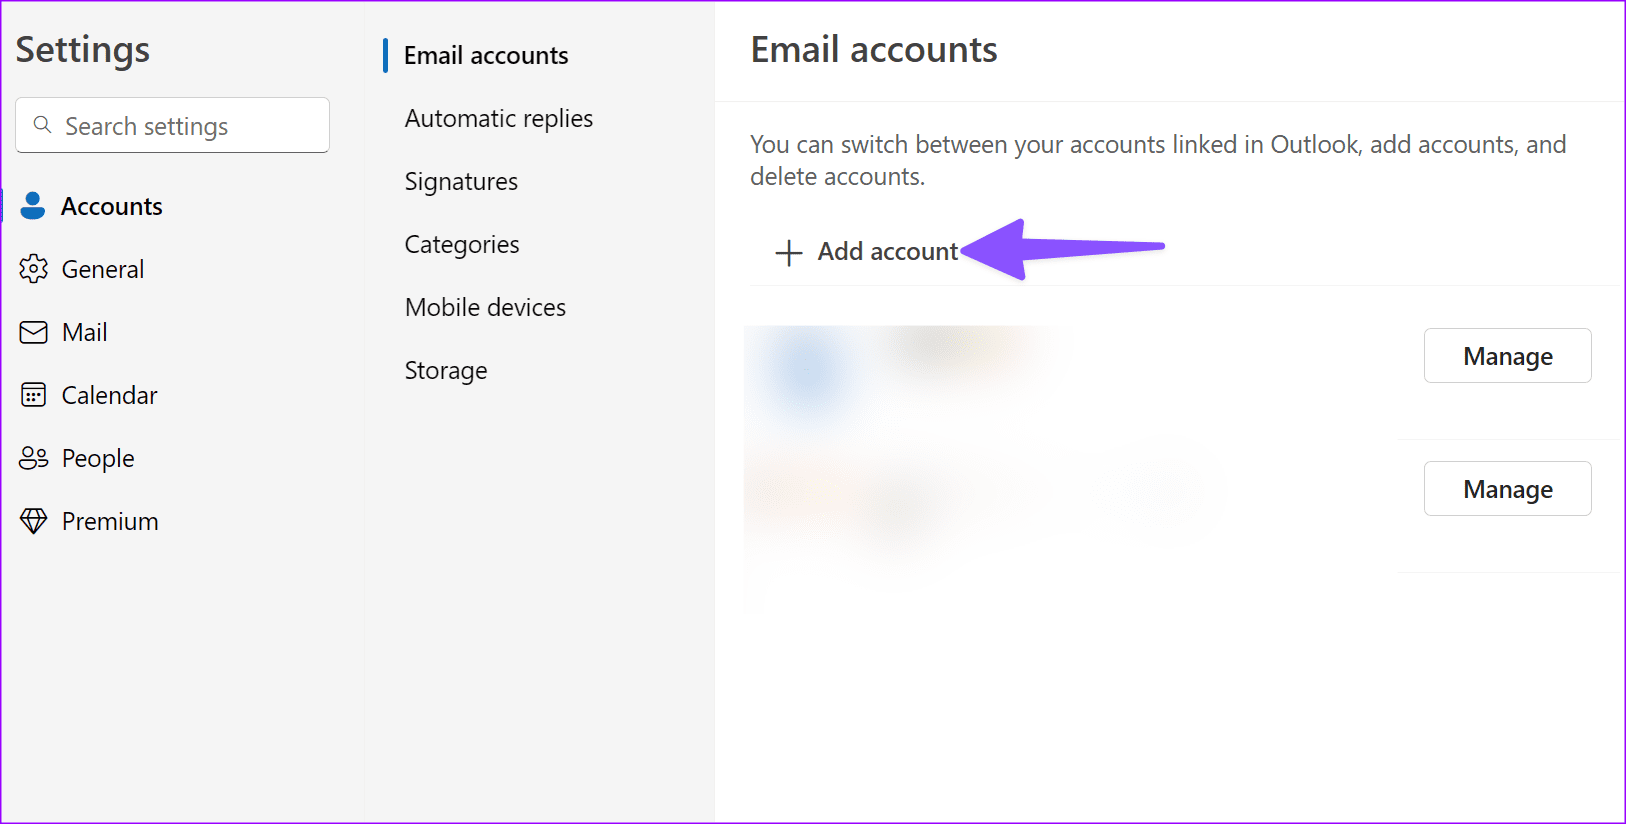The image size is (1626, 824).
Task: Select the Categories settings section
Action: click(461, 244)
